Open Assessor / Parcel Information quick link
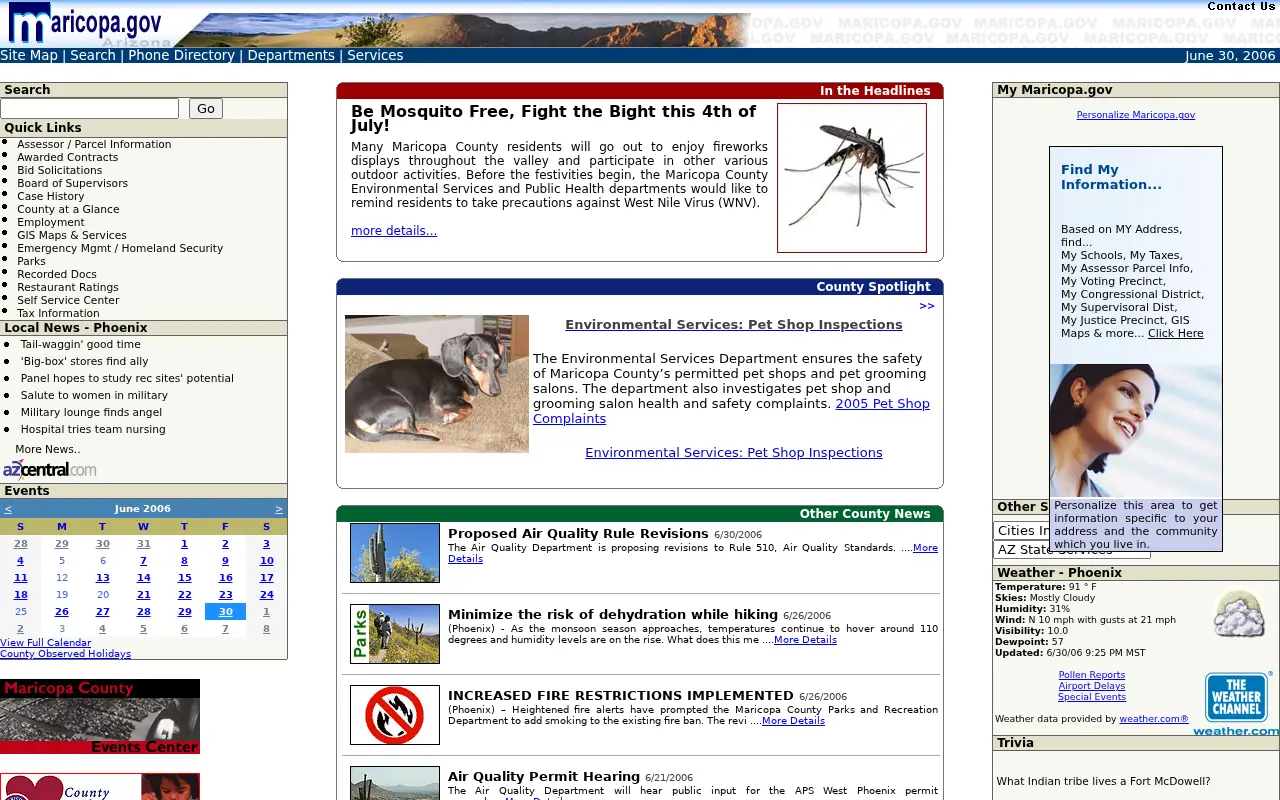Screen dimensions: 1280x800 click(x=94, y=144)
